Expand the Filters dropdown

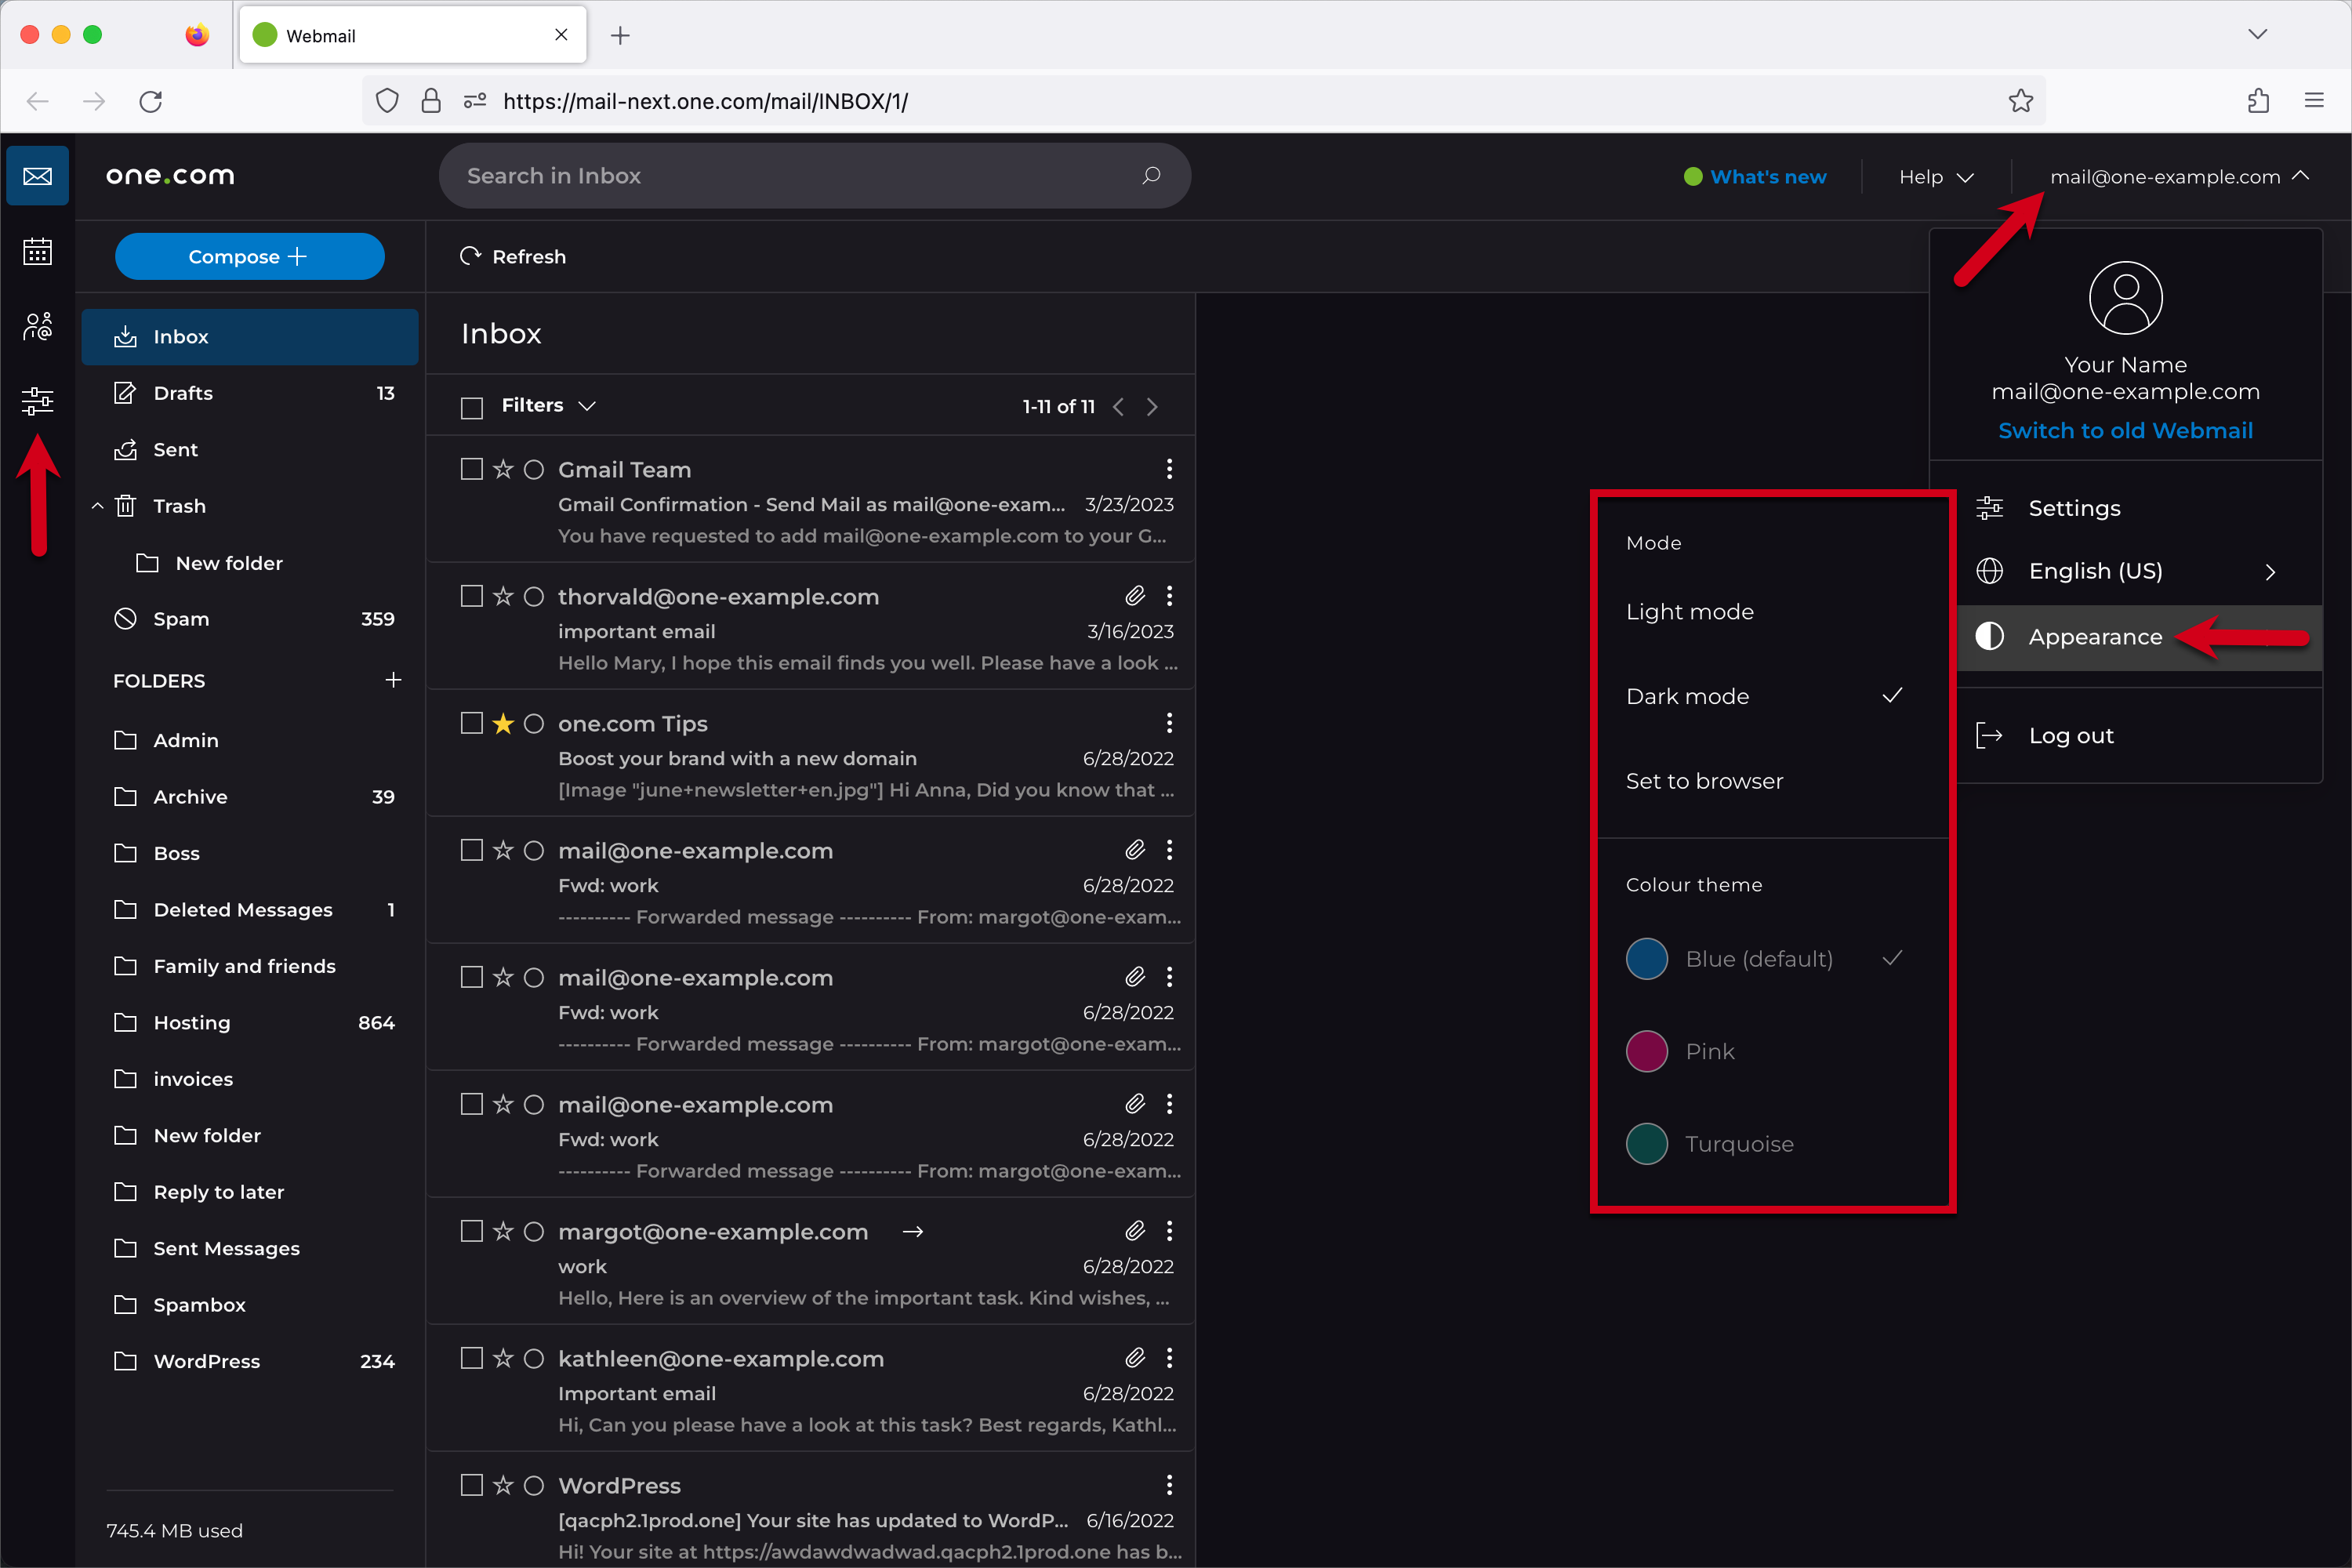548,405
